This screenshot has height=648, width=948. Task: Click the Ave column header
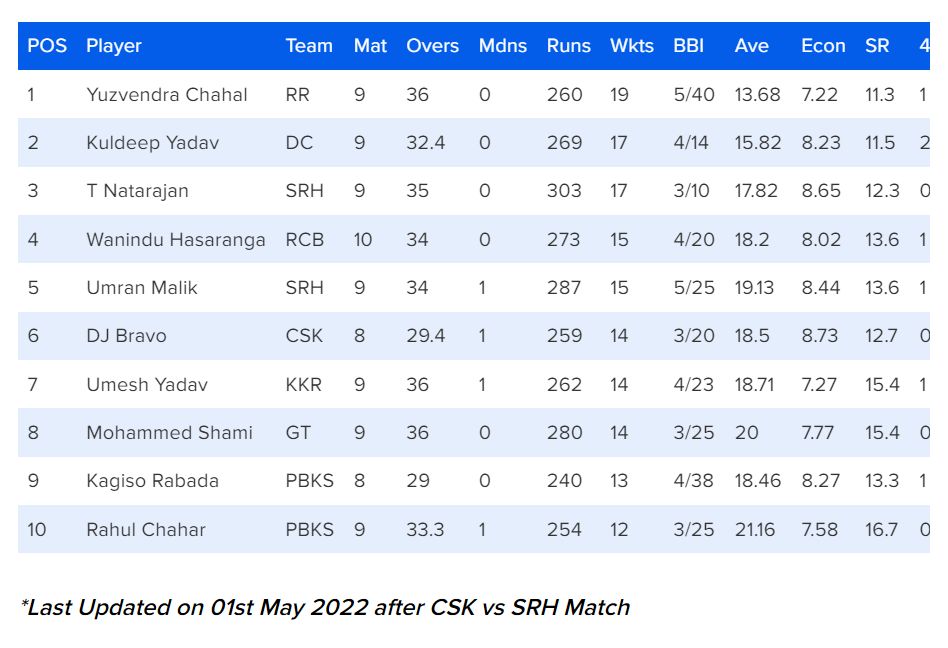pyautogui.click(x=751, y=46)
